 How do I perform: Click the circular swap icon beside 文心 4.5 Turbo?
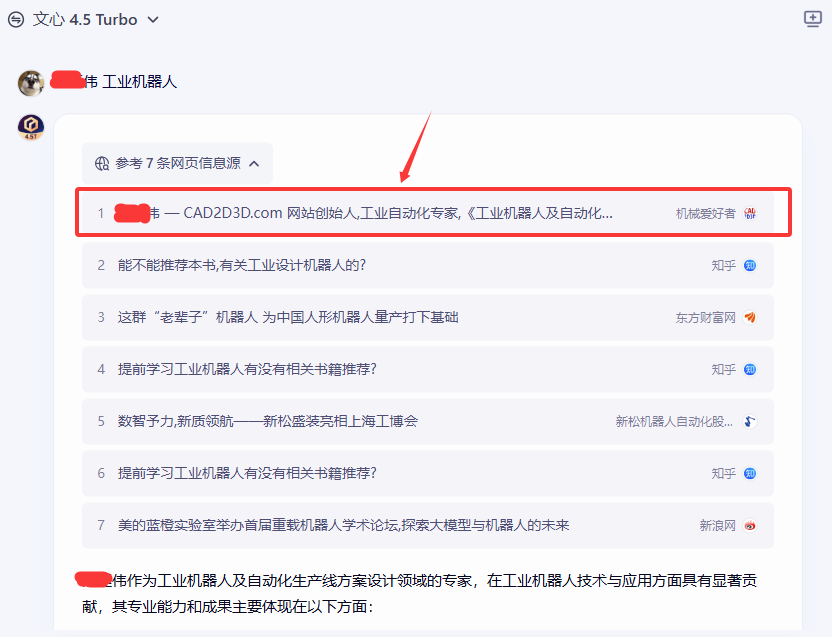[x=16, y=20]
